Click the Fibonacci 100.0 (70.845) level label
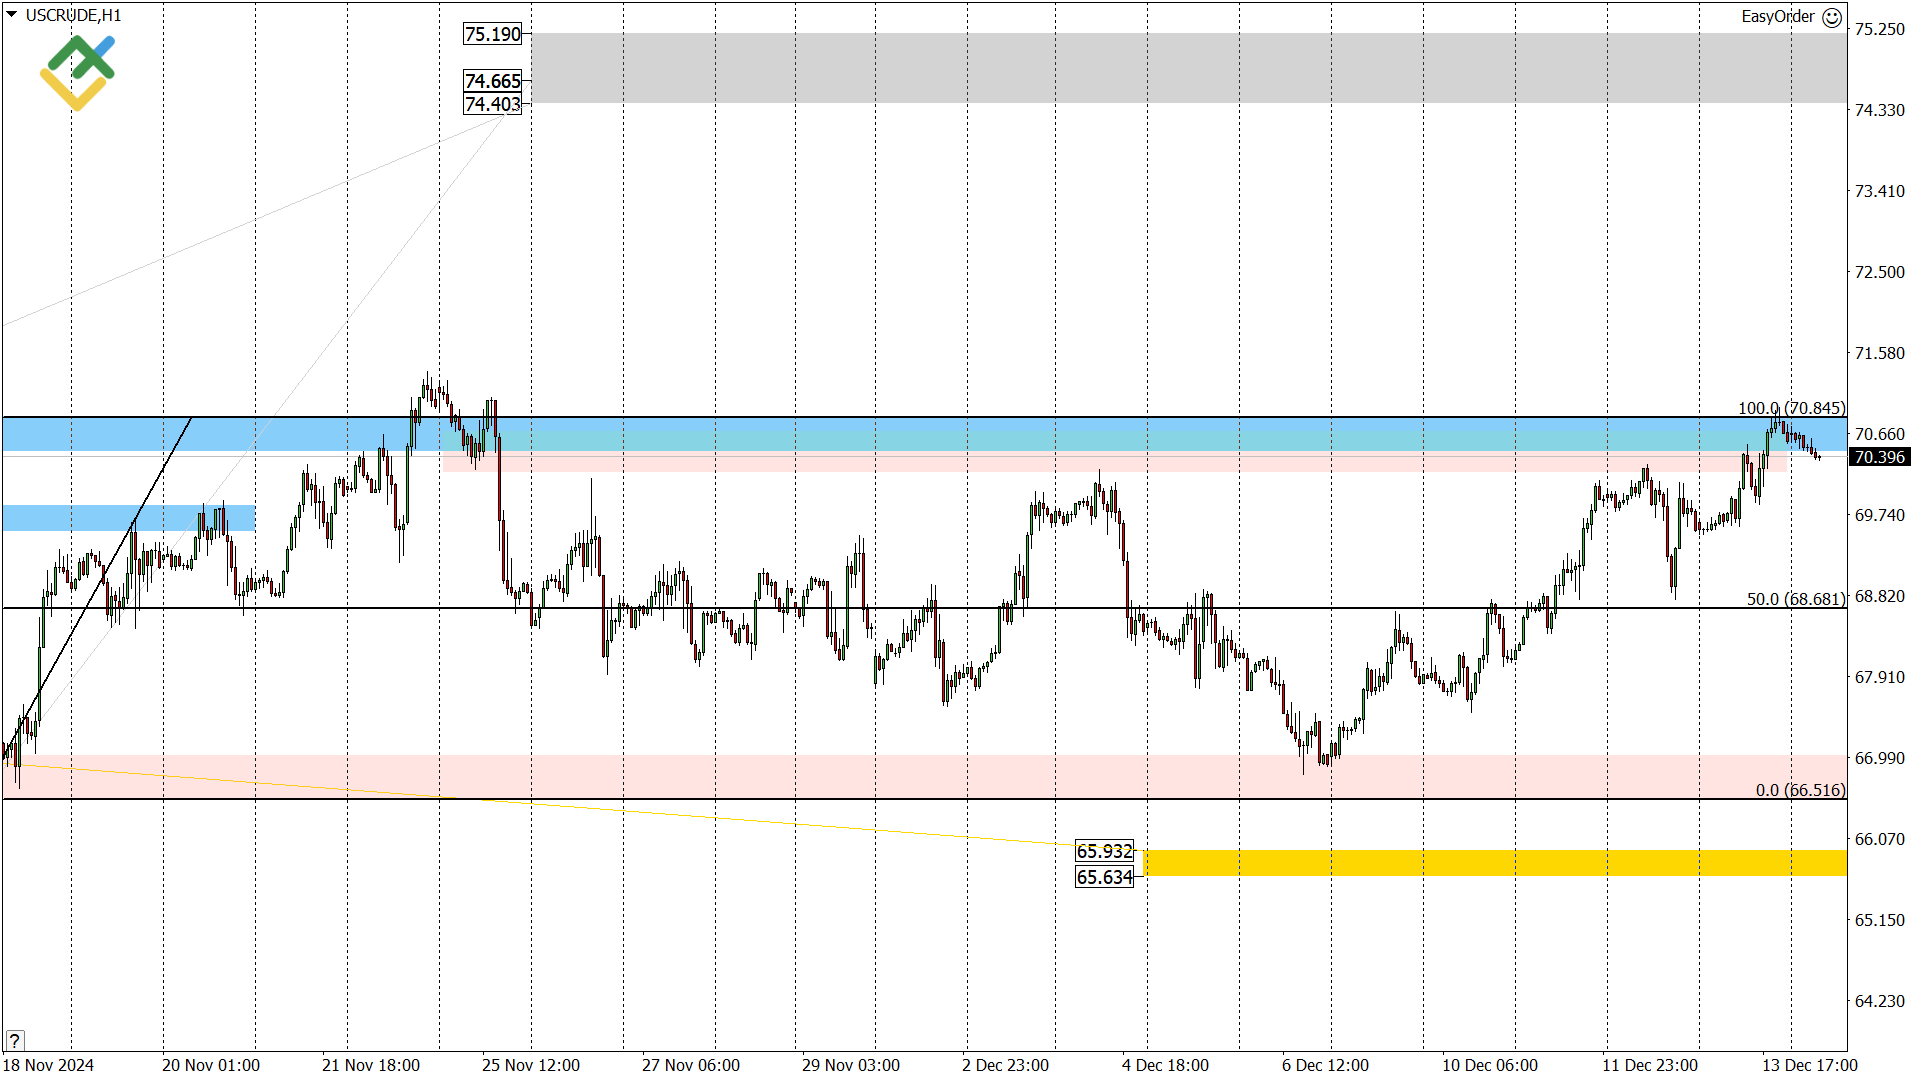Screen dimensions: 1920x1080 click(x=1791, y=408)
